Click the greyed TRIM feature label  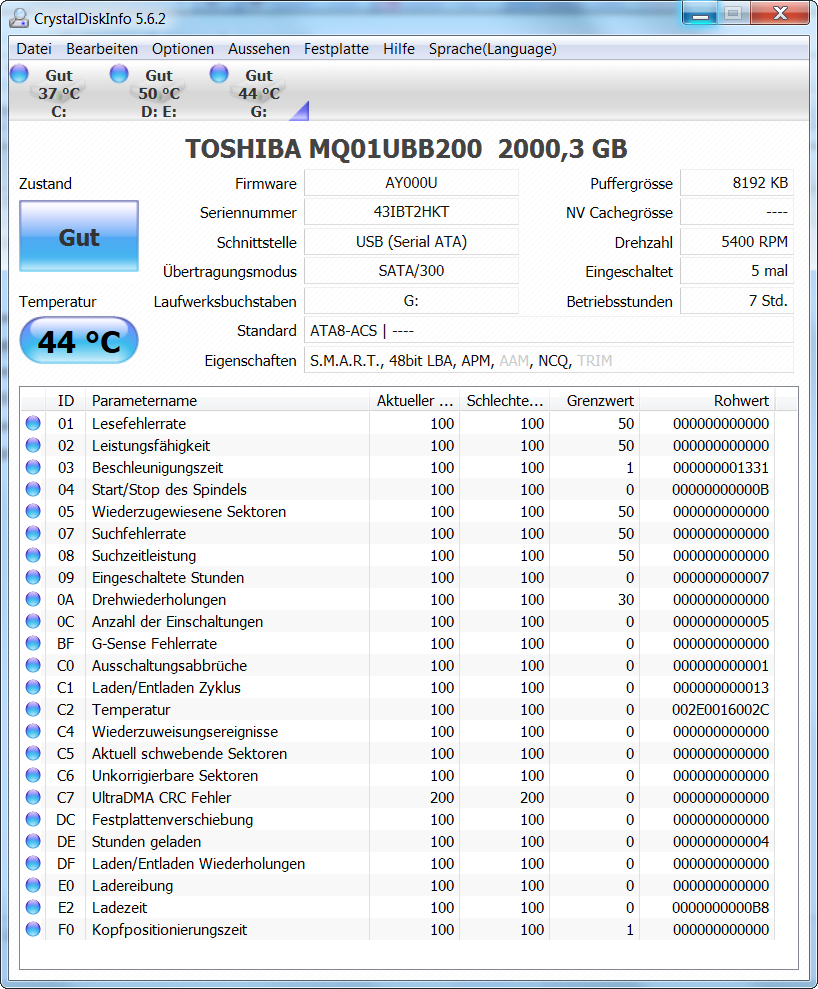pos(595,361)
